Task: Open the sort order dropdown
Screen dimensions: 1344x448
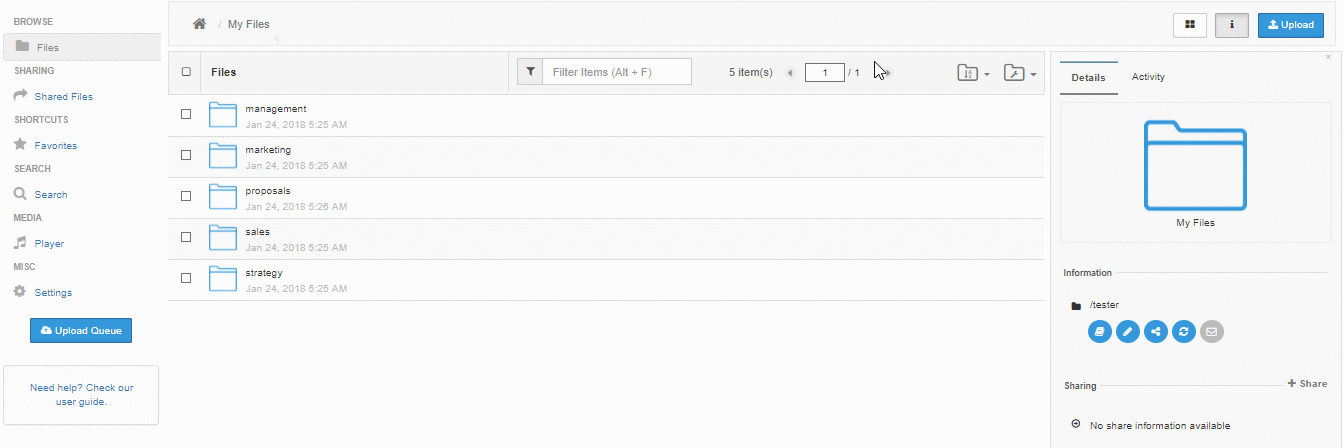Action: coord(973,73)
